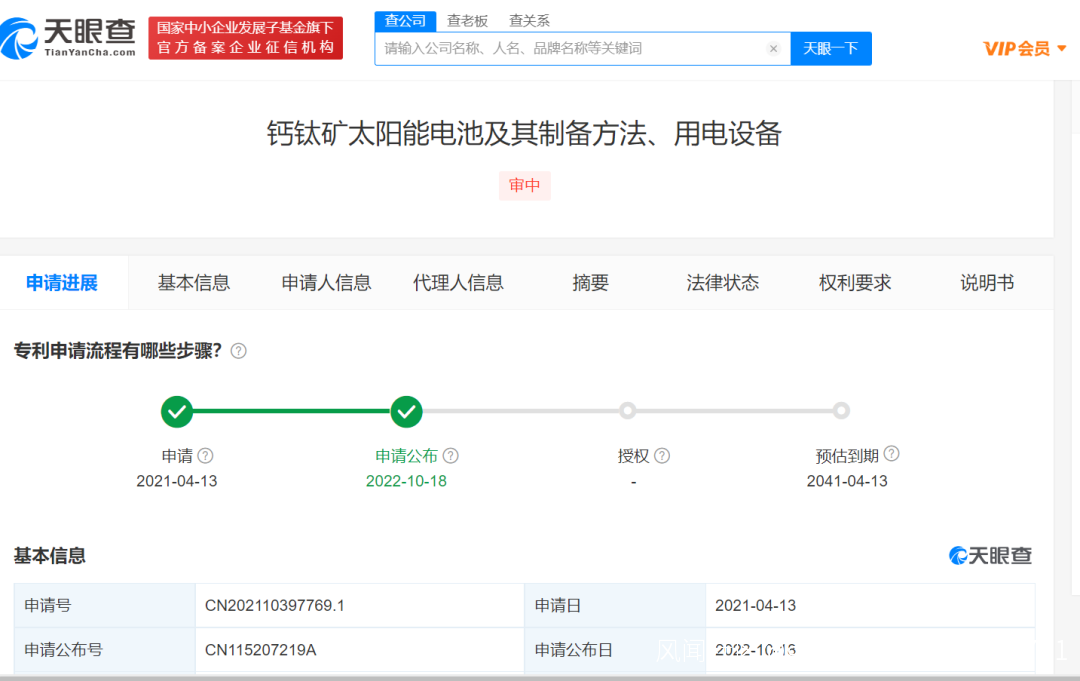The image size is (1080, 681).
Task: Click the TianYanCha logo
Action: click(x=70, y=38)
